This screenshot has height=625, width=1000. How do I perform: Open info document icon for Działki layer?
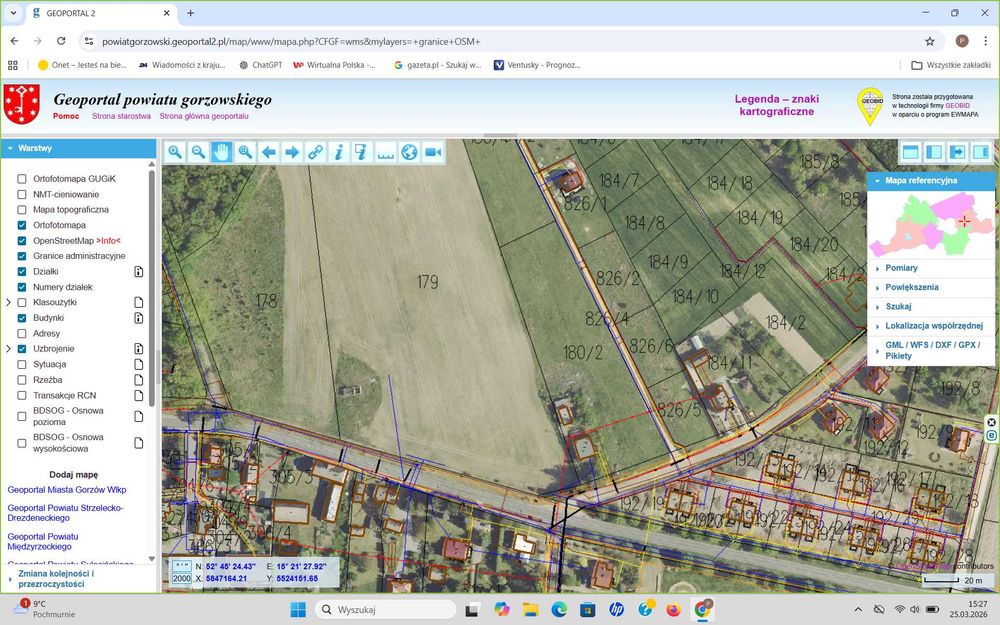(x=138, y=272)
